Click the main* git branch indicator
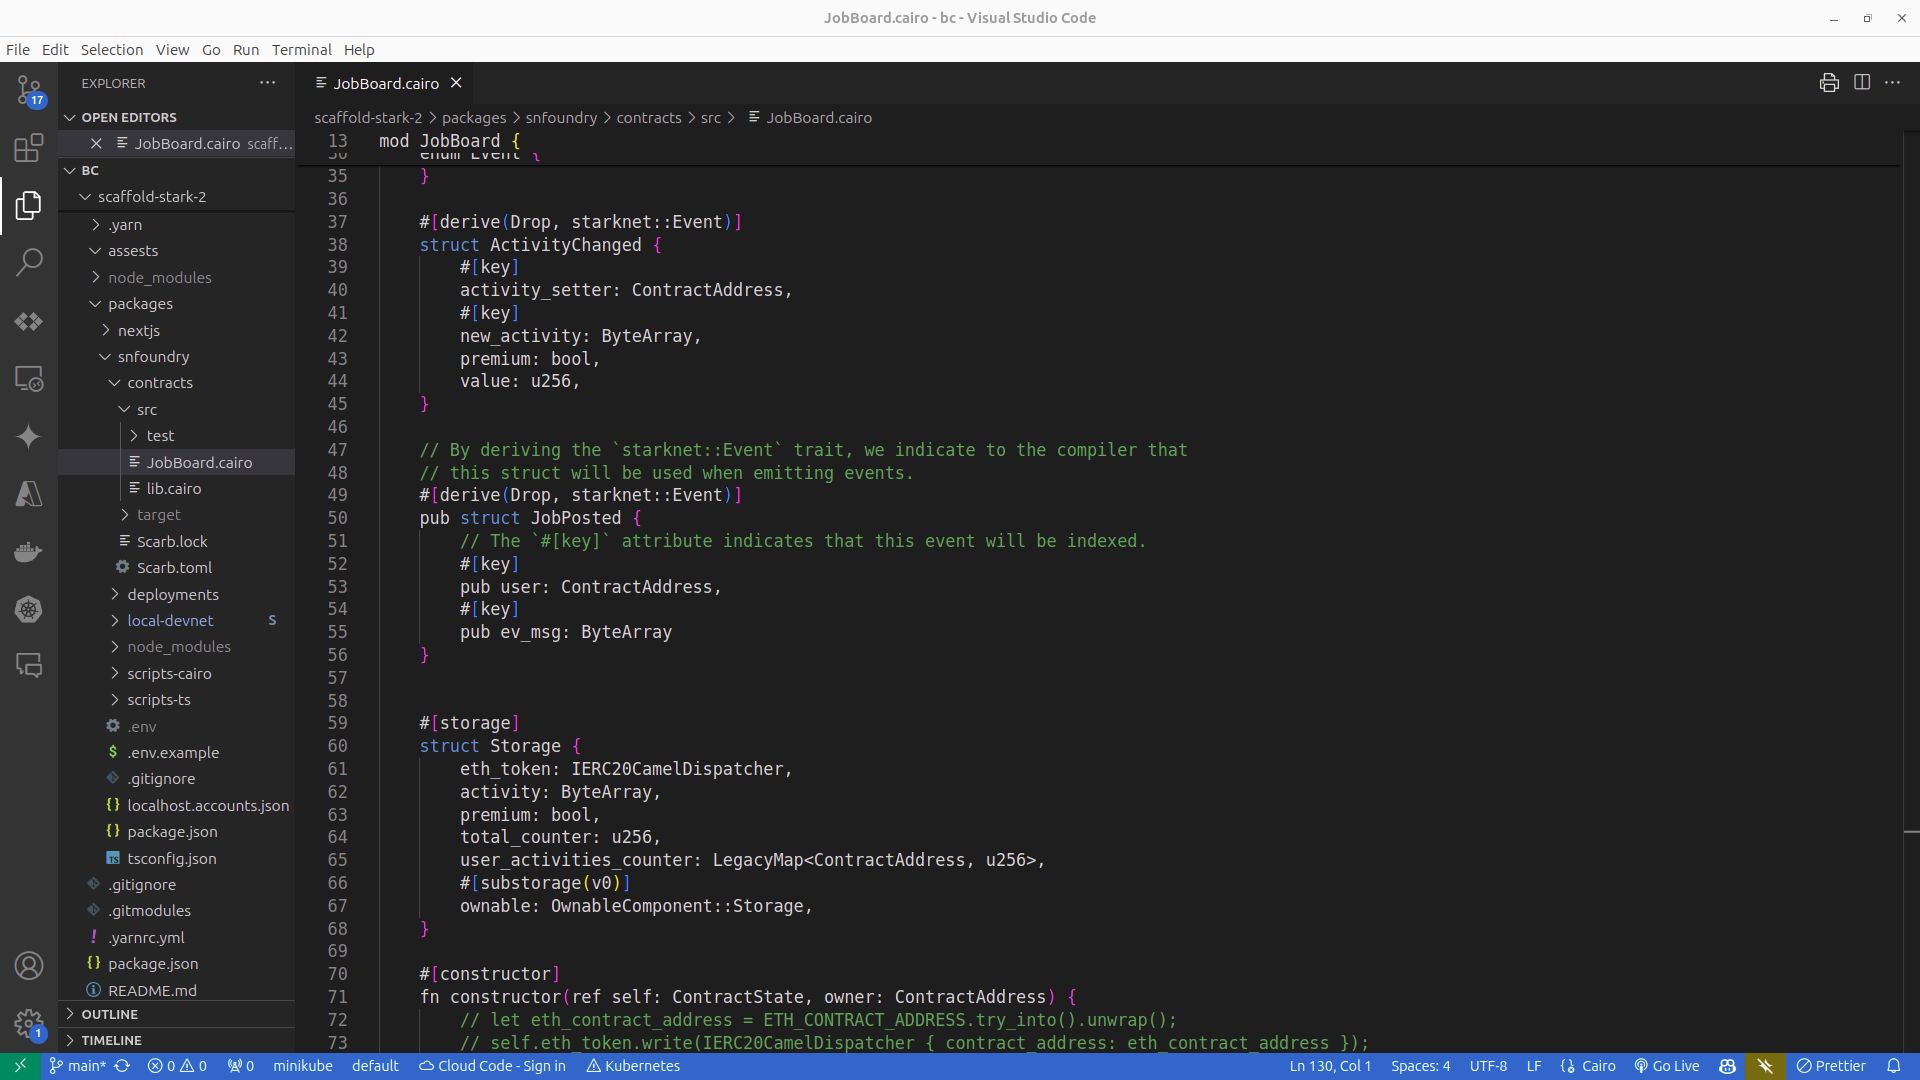 (x=77, y=1066)
